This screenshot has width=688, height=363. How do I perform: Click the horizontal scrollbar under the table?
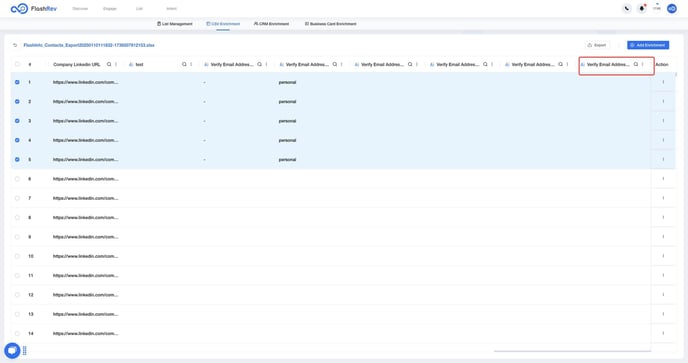coord(572,351)
